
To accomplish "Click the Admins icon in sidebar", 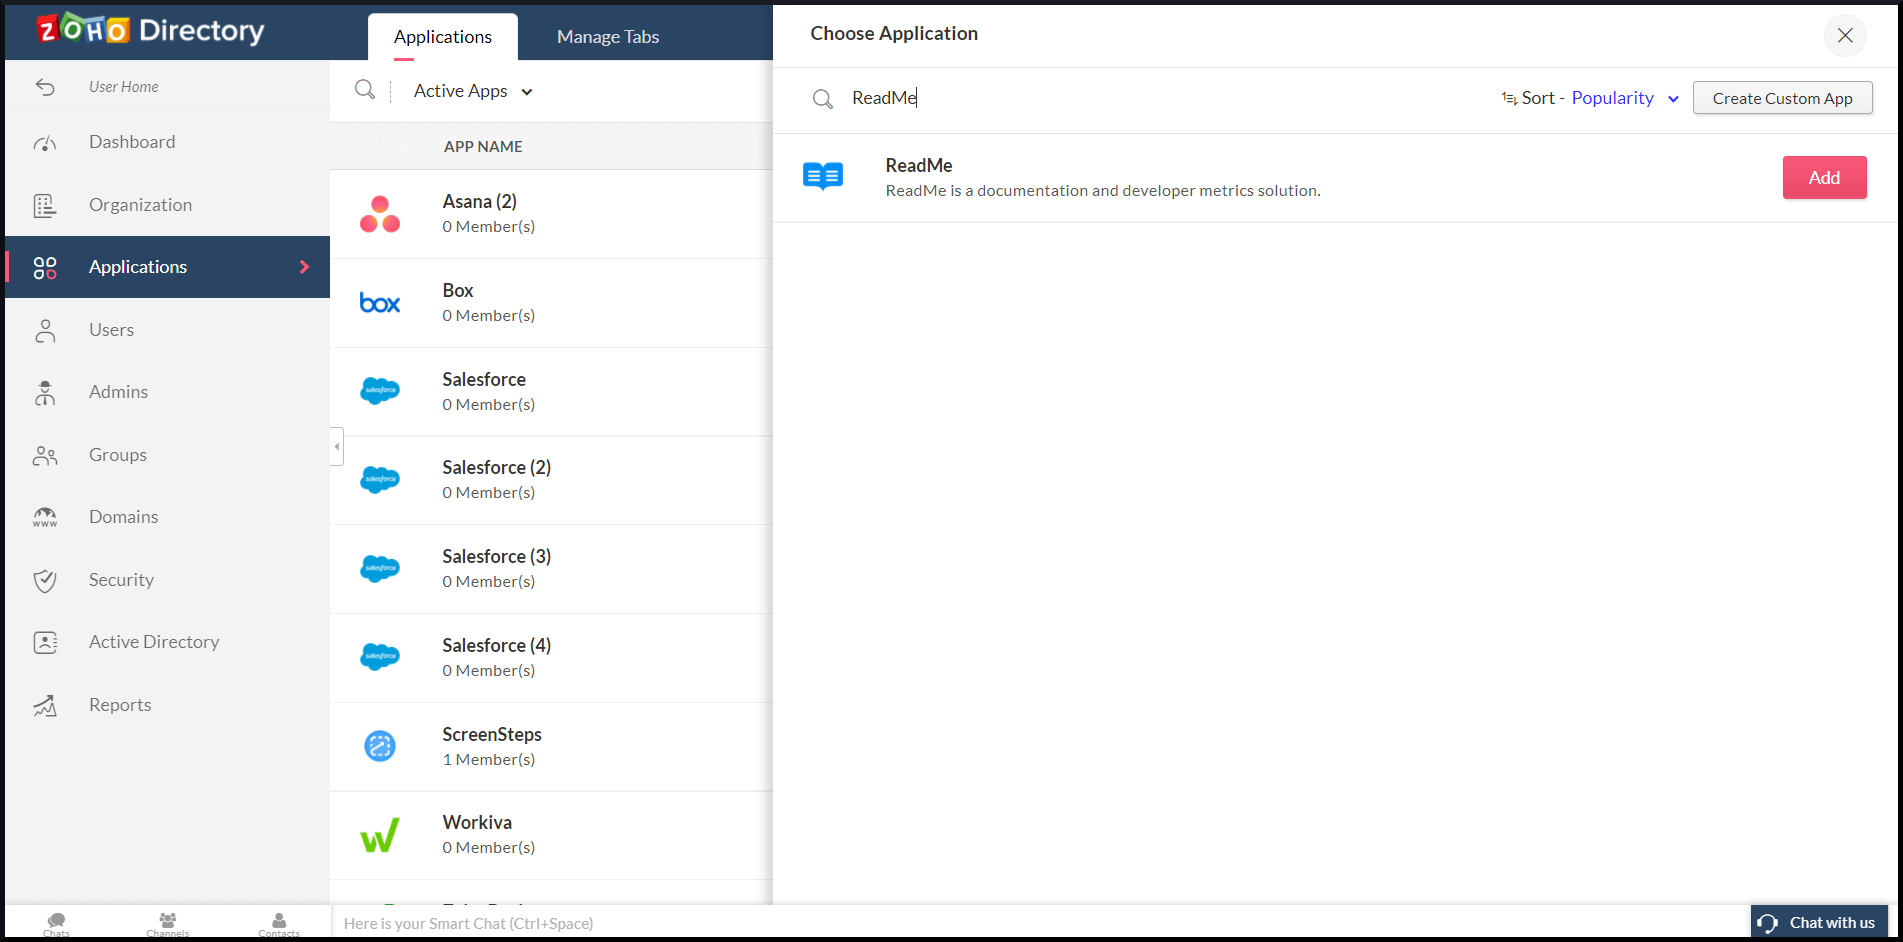I will (x=45, y=393).
